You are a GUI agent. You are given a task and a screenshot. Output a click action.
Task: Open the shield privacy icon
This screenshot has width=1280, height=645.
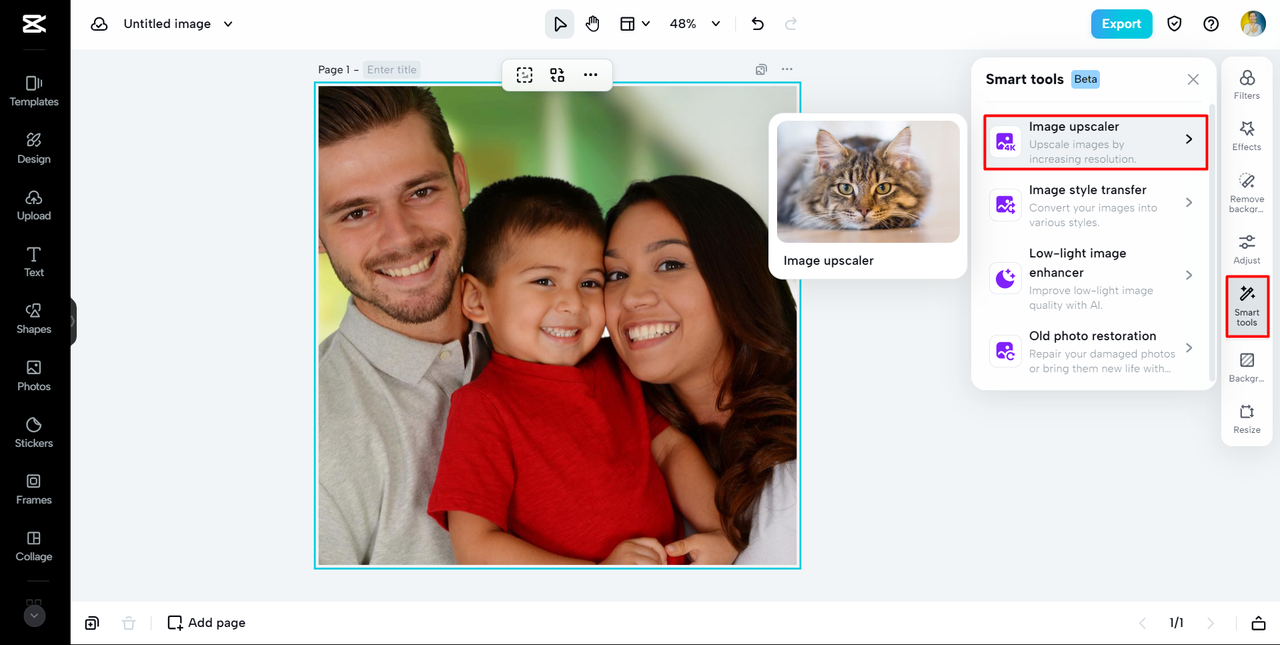1175,24
